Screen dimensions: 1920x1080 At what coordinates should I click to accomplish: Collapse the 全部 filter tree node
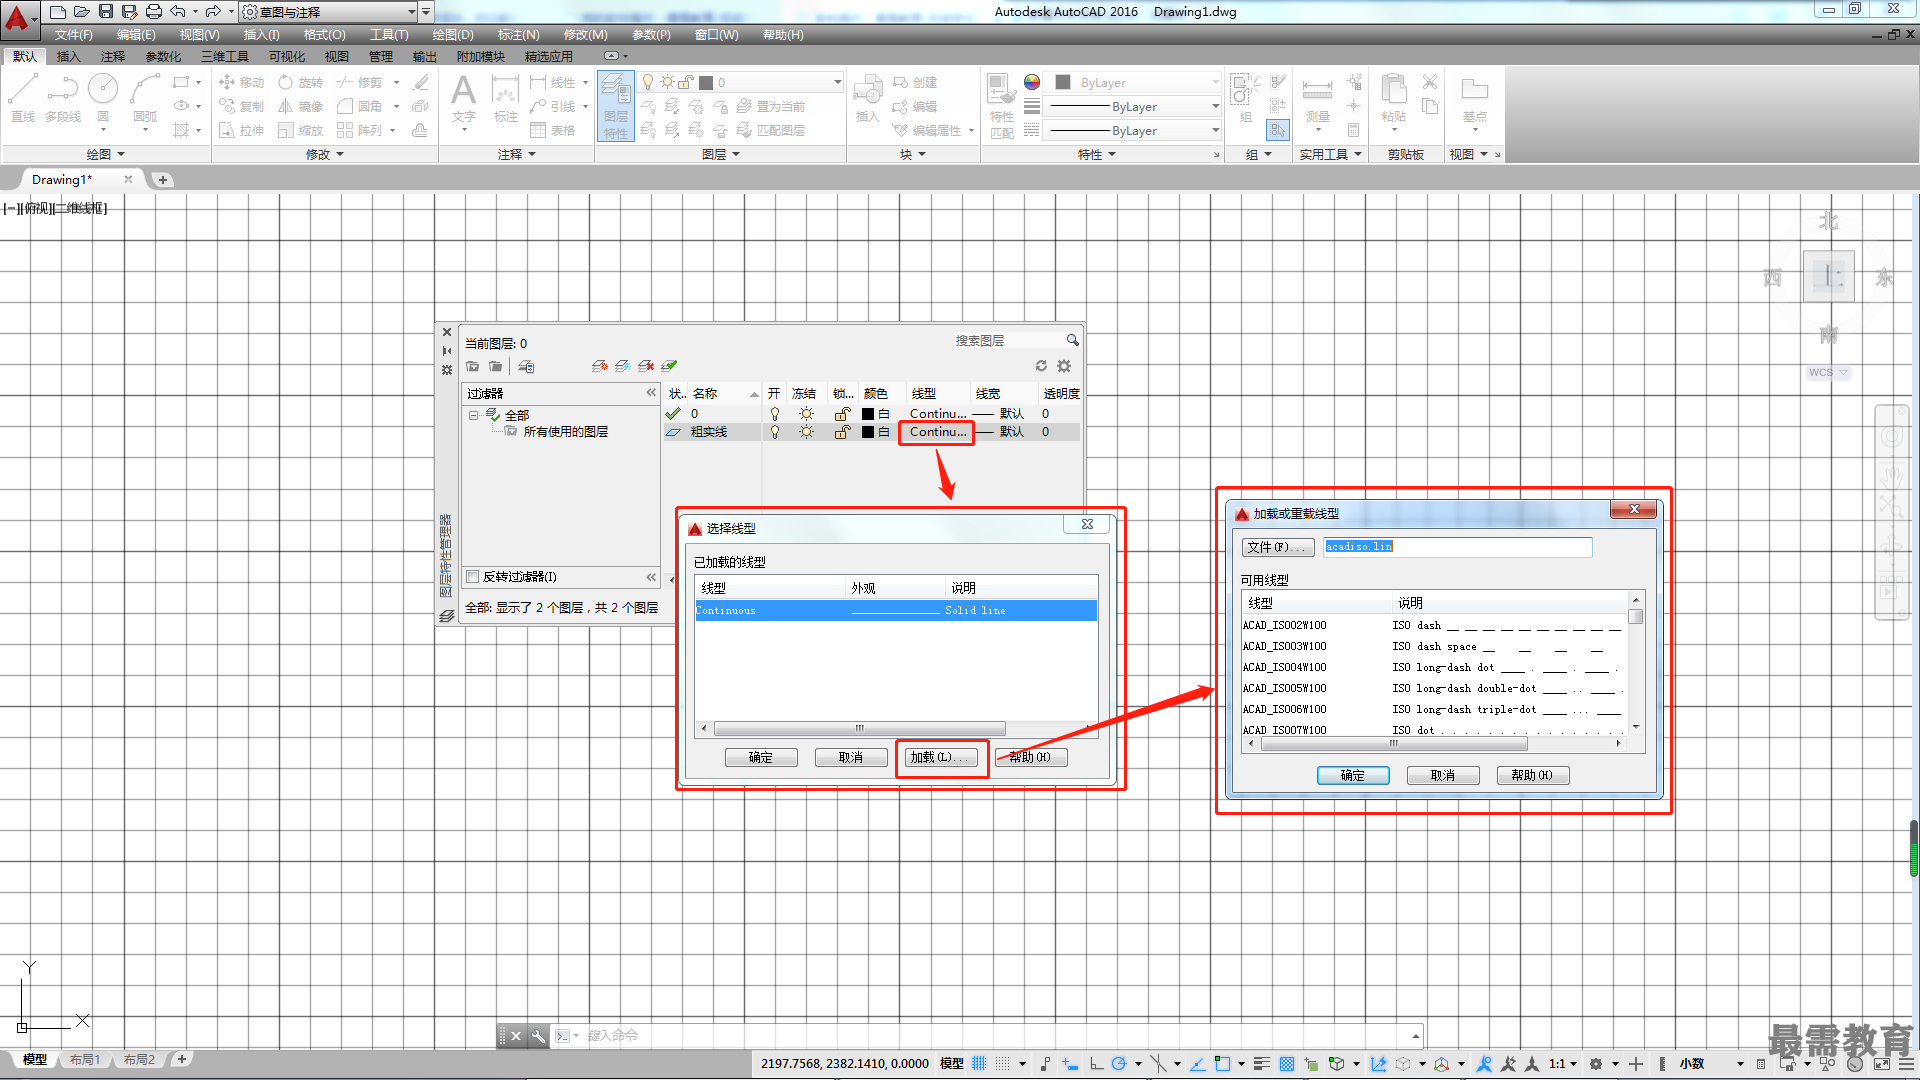tap(474, 415)
